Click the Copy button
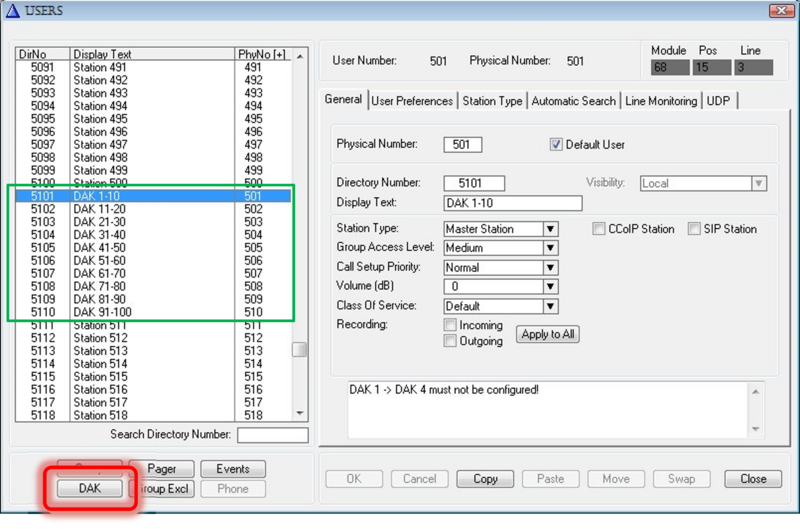800x529 pixels. point(485,479)
